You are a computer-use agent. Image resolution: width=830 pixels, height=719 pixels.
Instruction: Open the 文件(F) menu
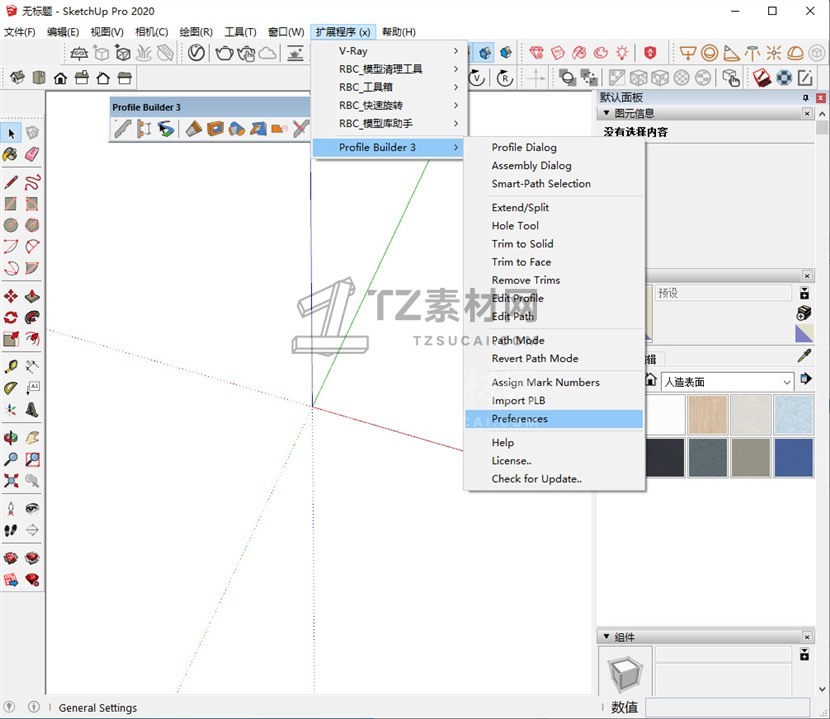[x=20, y=32]
